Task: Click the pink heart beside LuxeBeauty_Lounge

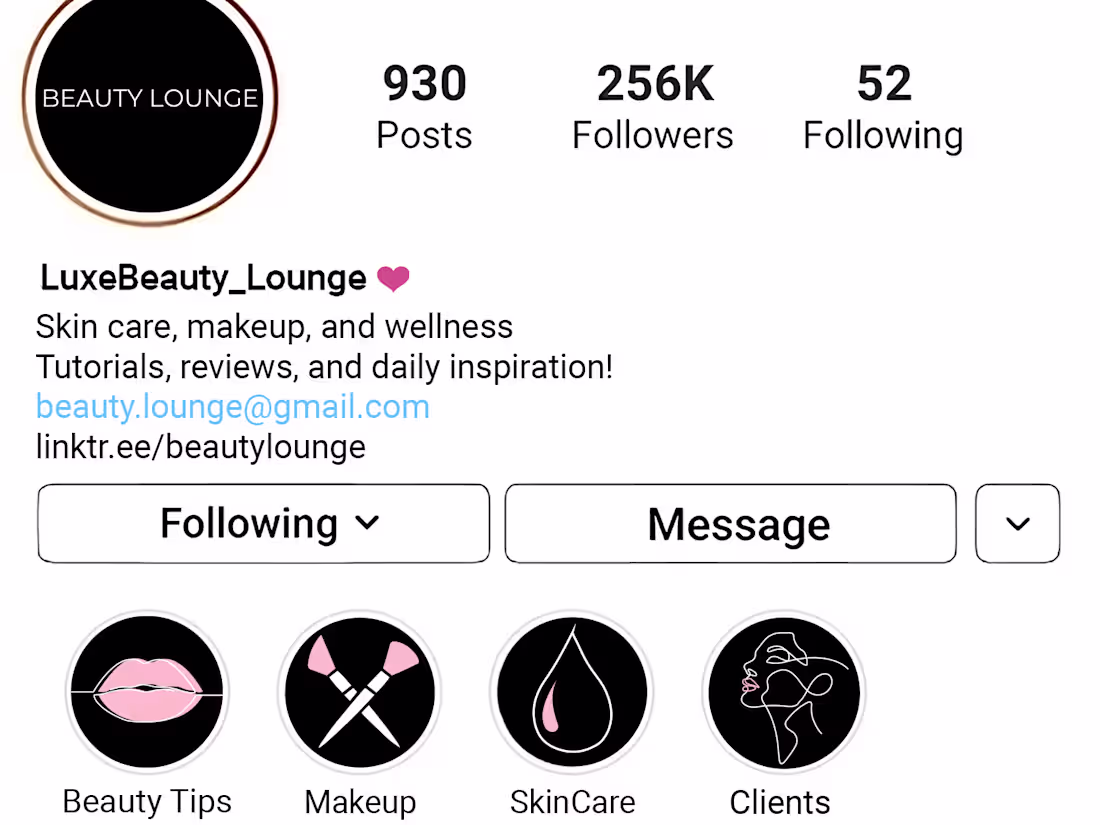Action: coord(393,279)
